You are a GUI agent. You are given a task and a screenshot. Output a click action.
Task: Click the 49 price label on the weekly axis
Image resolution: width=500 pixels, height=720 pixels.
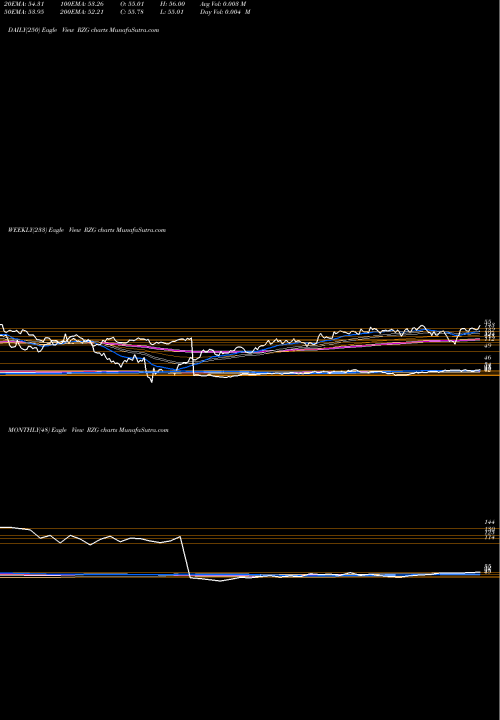[488, 345]
